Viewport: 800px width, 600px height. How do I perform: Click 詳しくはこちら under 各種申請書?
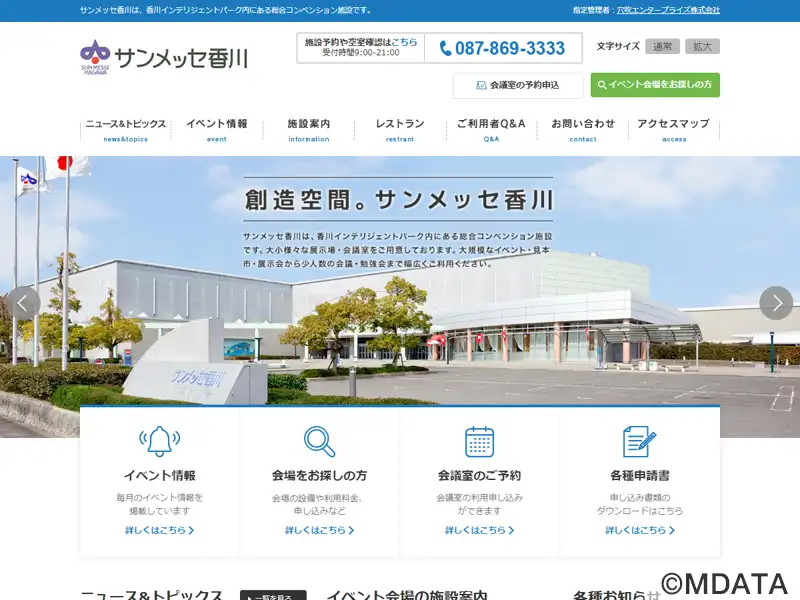639,530
